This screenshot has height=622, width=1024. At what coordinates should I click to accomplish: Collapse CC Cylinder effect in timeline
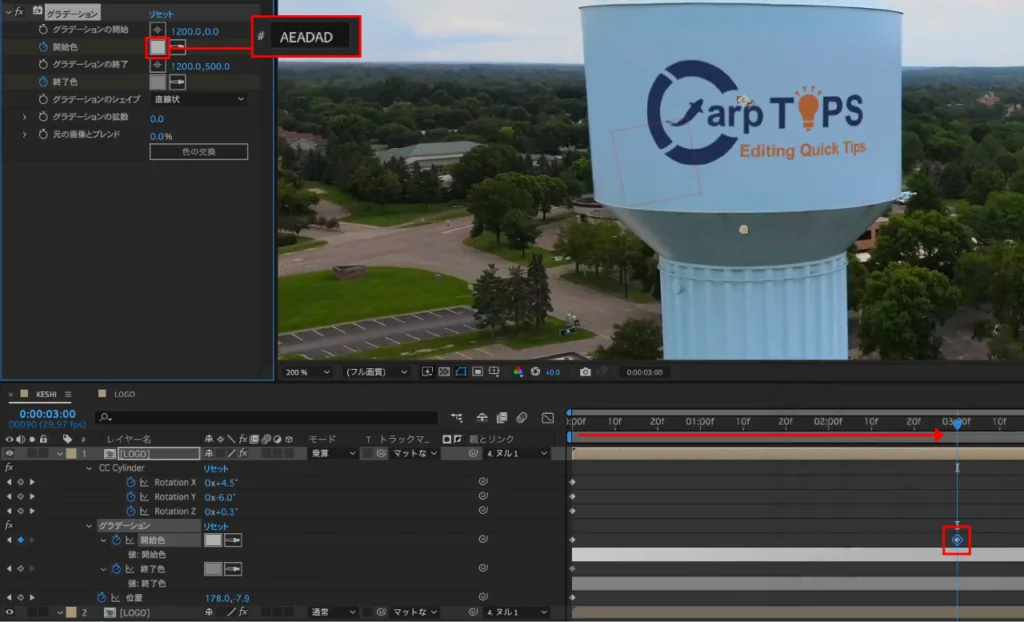(89, 468)
